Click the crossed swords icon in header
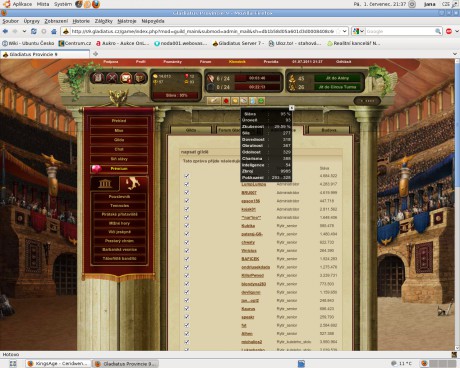Image resolution: width=460 pixels, height=368 pixels. [x=112, y=78]
